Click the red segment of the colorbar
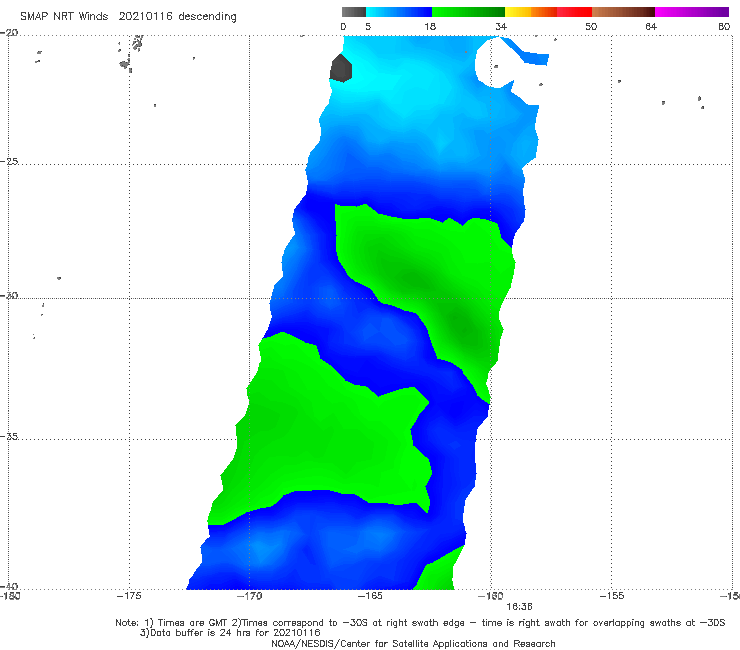This screenshot has height=650, width=740. (574, 12)
